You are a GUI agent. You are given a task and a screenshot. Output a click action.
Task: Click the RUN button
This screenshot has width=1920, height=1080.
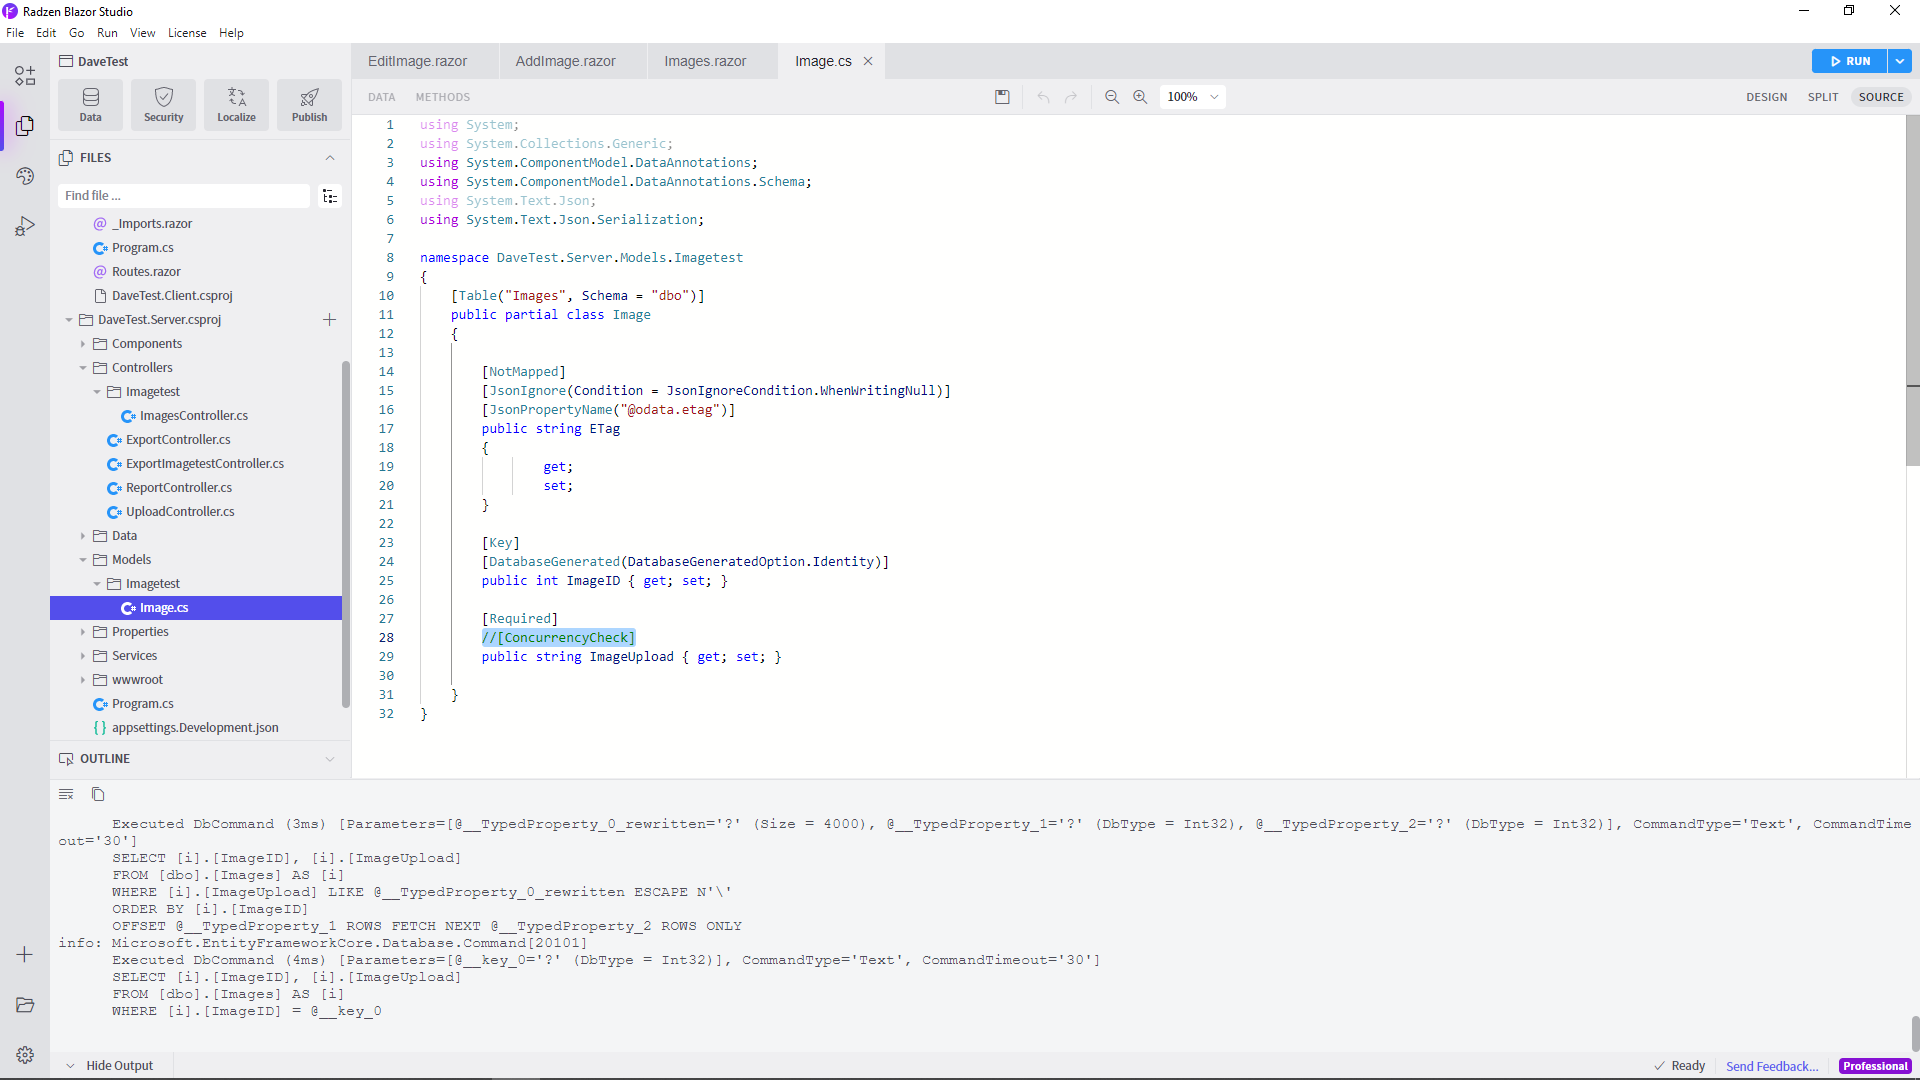[1852, 61]
